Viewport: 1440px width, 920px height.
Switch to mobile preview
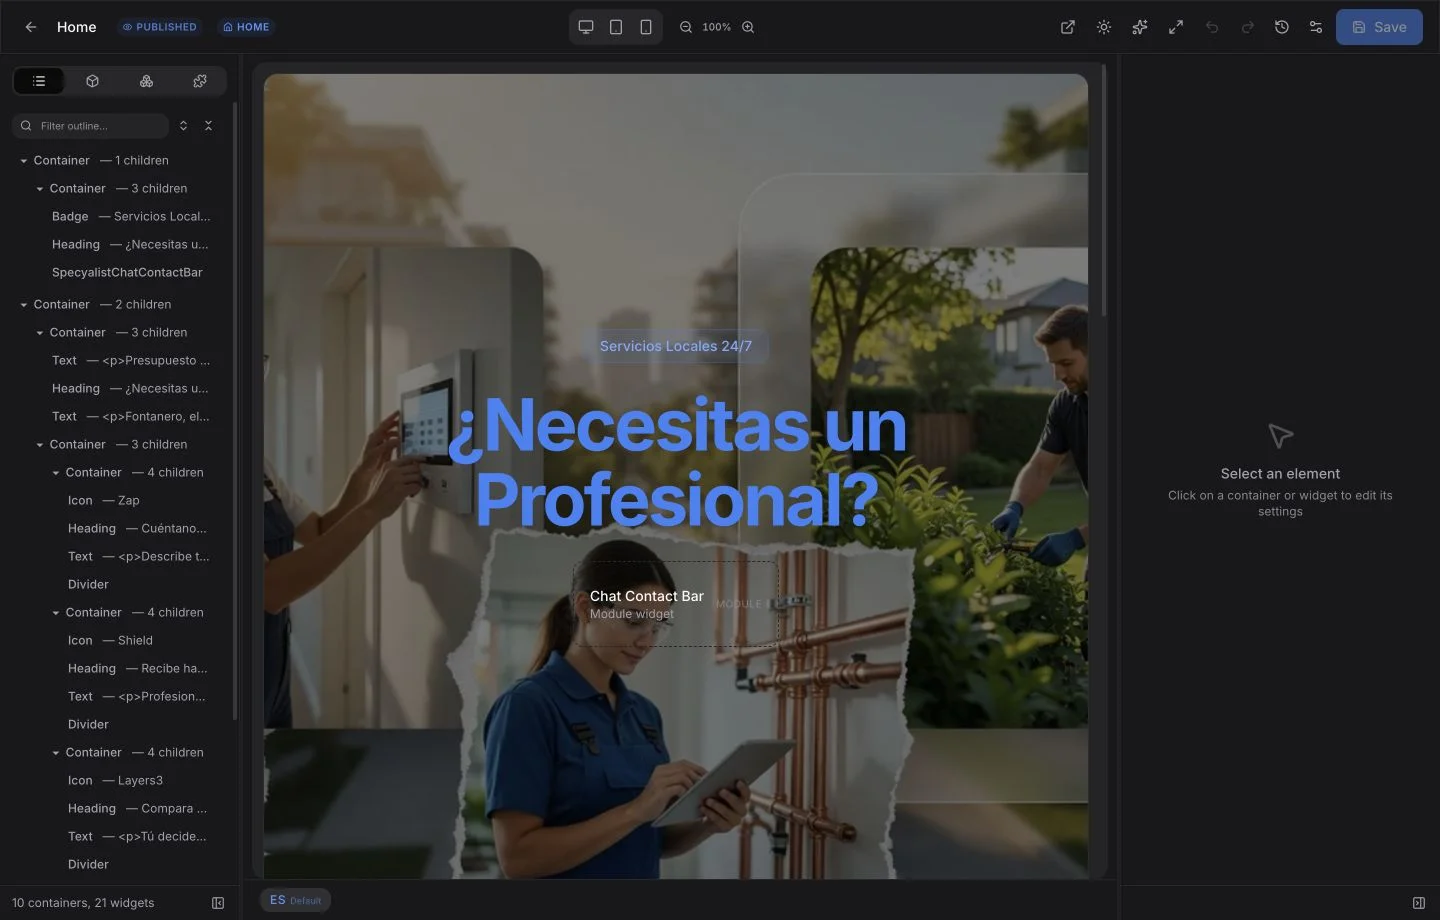coord(646,27)
